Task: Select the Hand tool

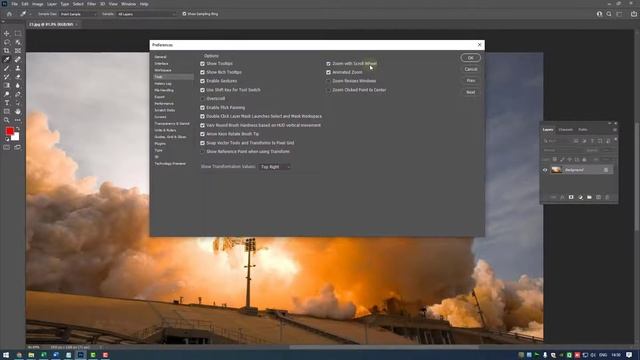Action: click(18, 111)
